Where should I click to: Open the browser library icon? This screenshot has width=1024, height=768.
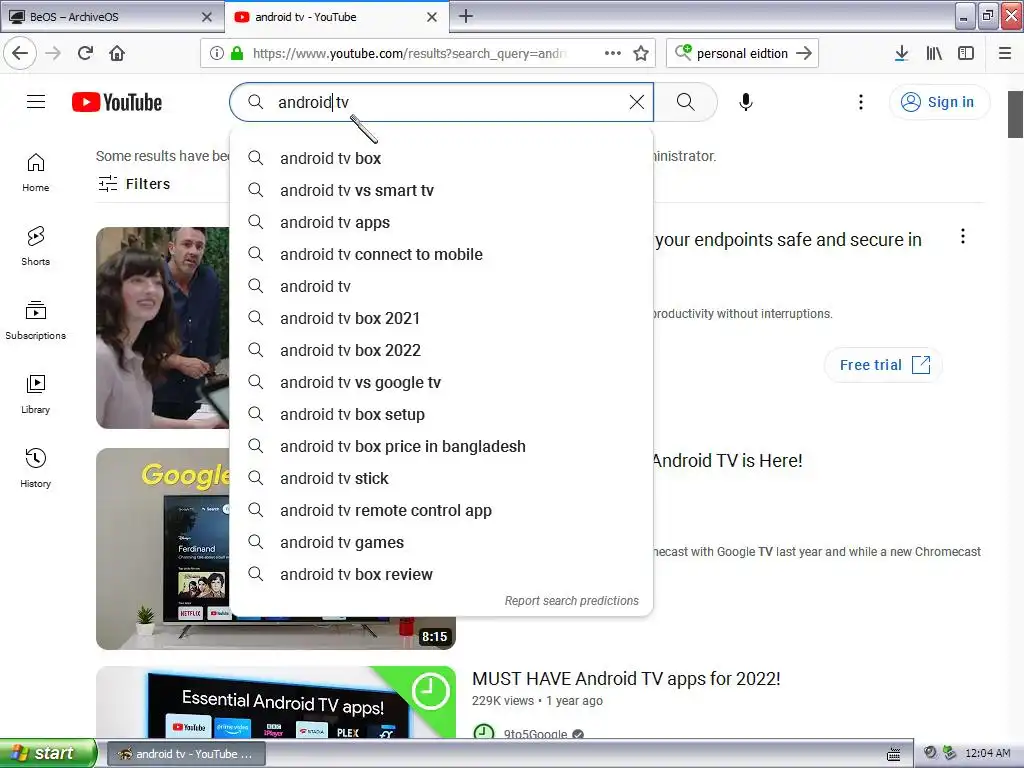click(x=934, y=53)
